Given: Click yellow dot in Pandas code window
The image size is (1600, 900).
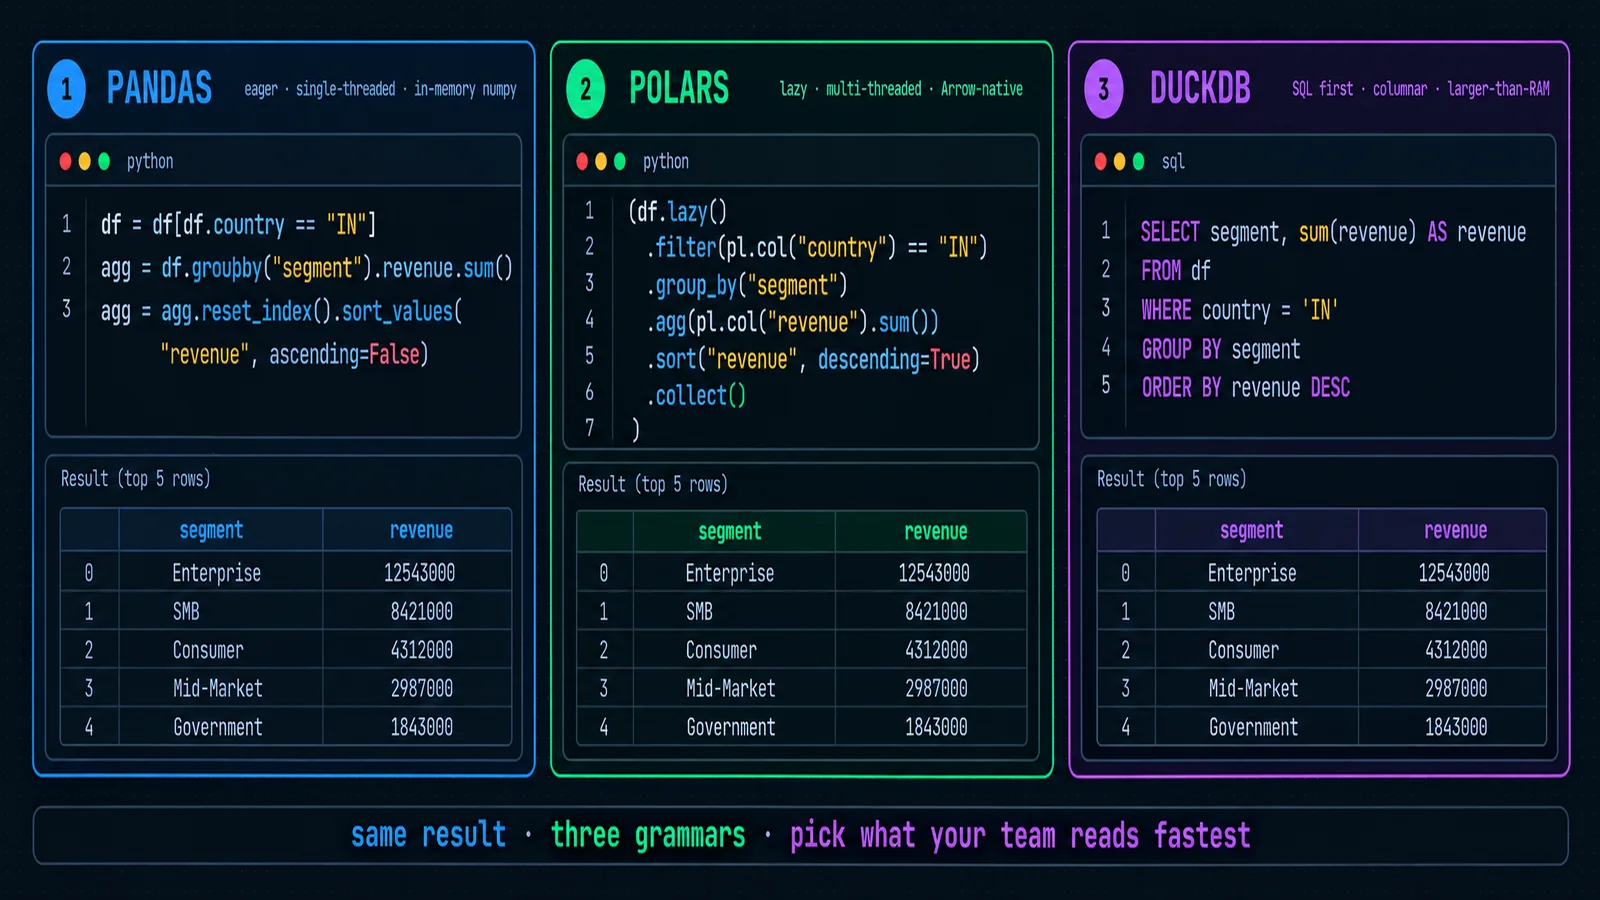Looking at the screenshot, I should tap(85, 161).
